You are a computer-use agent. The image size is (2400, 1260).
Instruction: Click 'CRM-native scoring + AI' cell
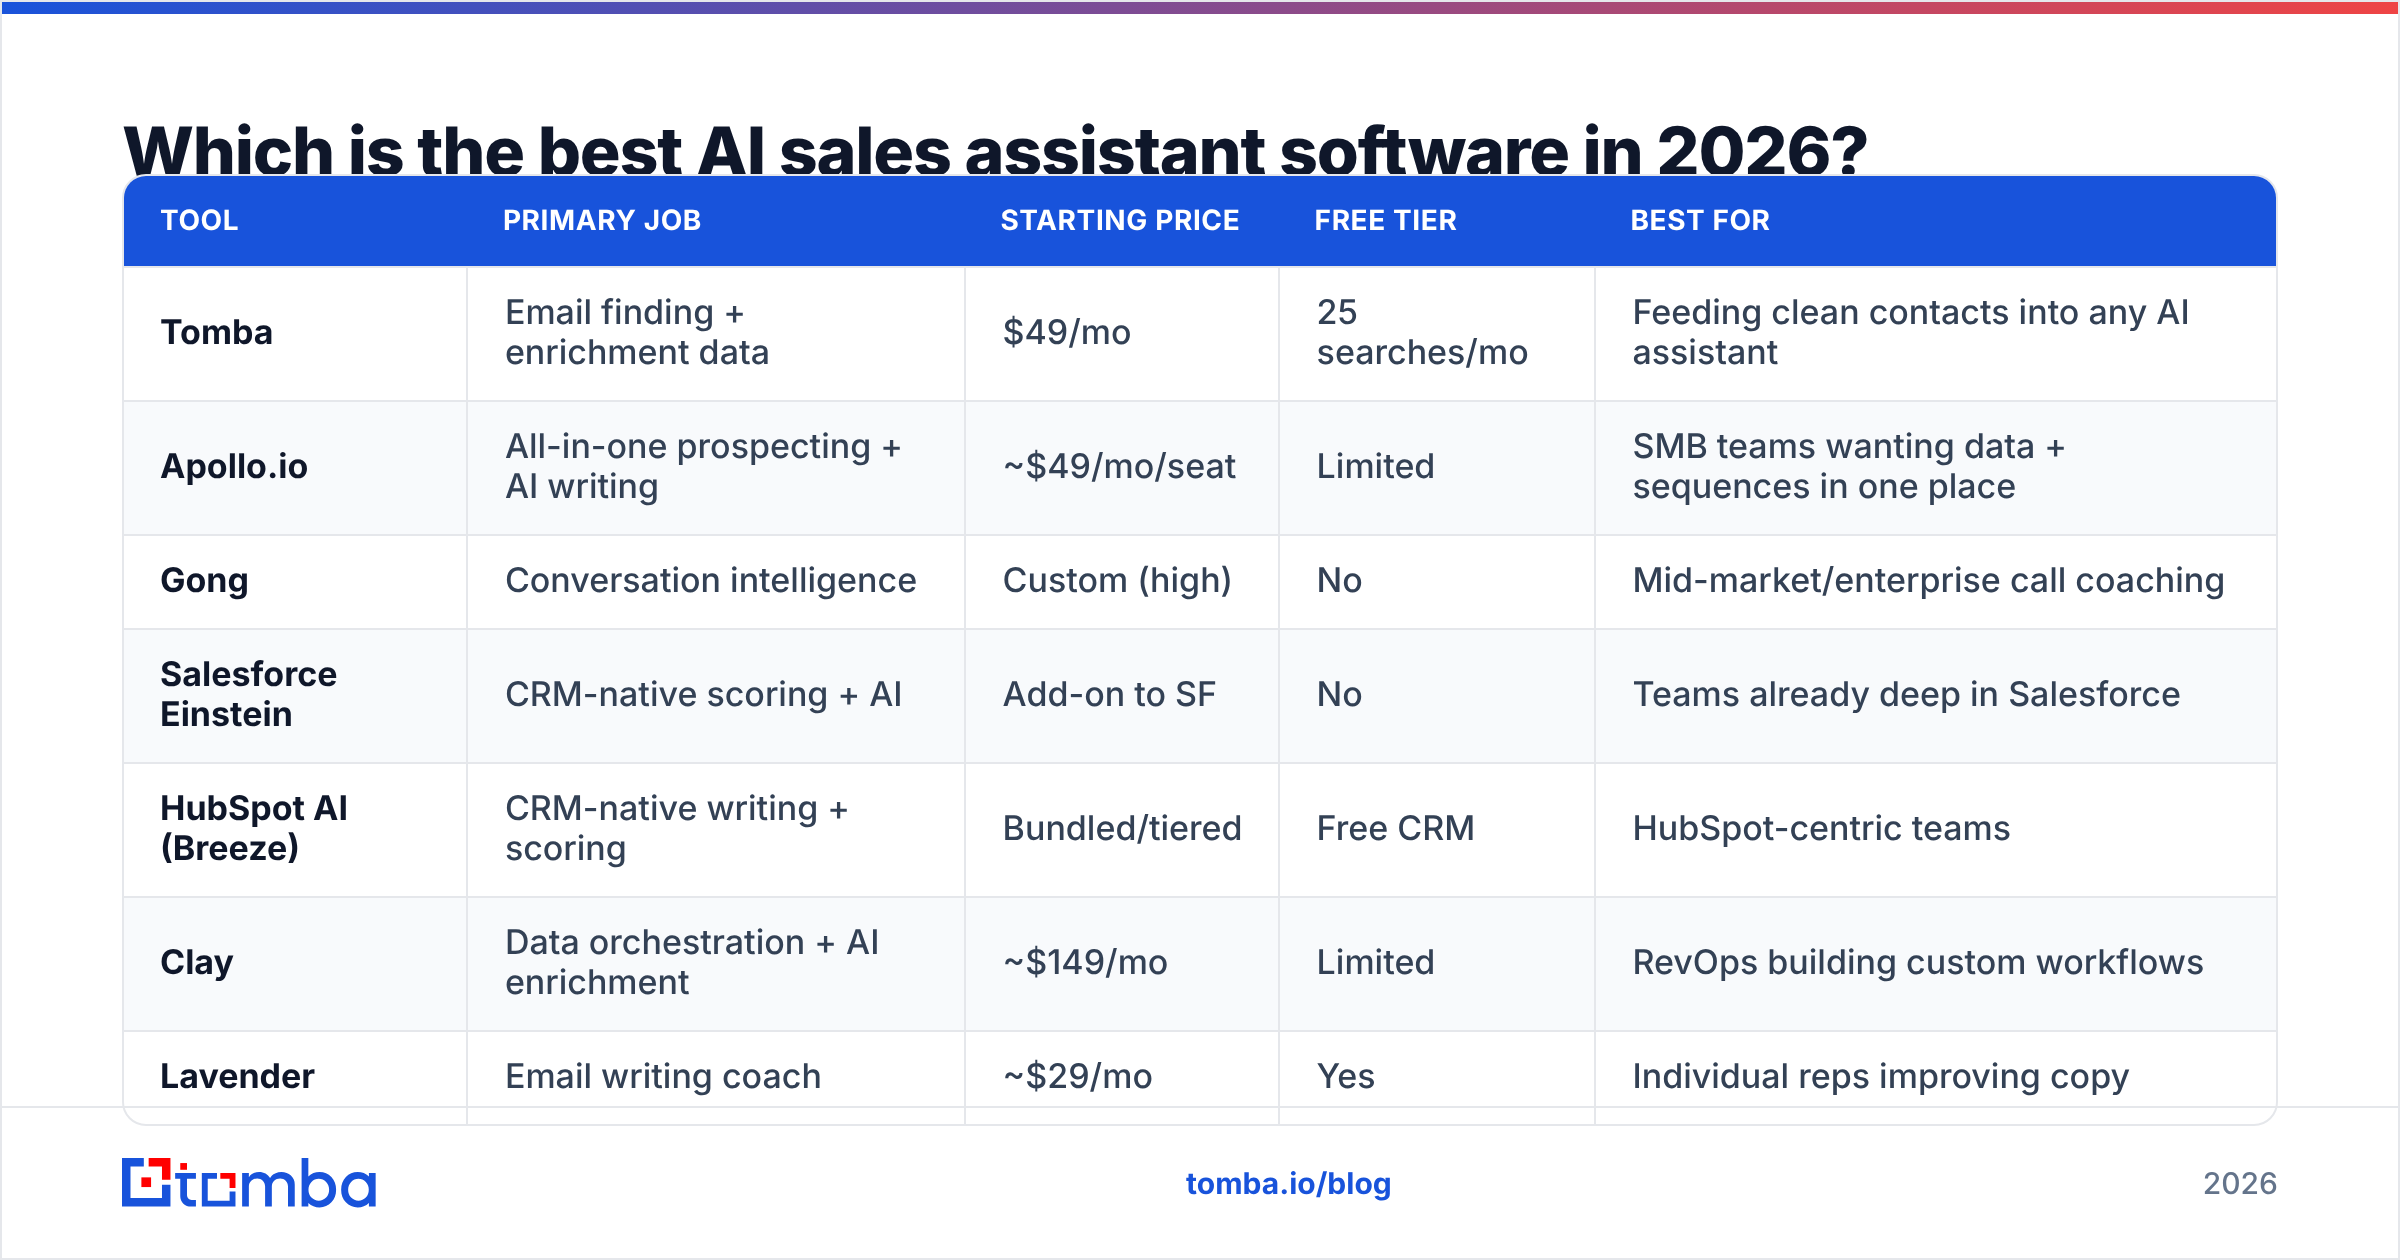(716, 695)
